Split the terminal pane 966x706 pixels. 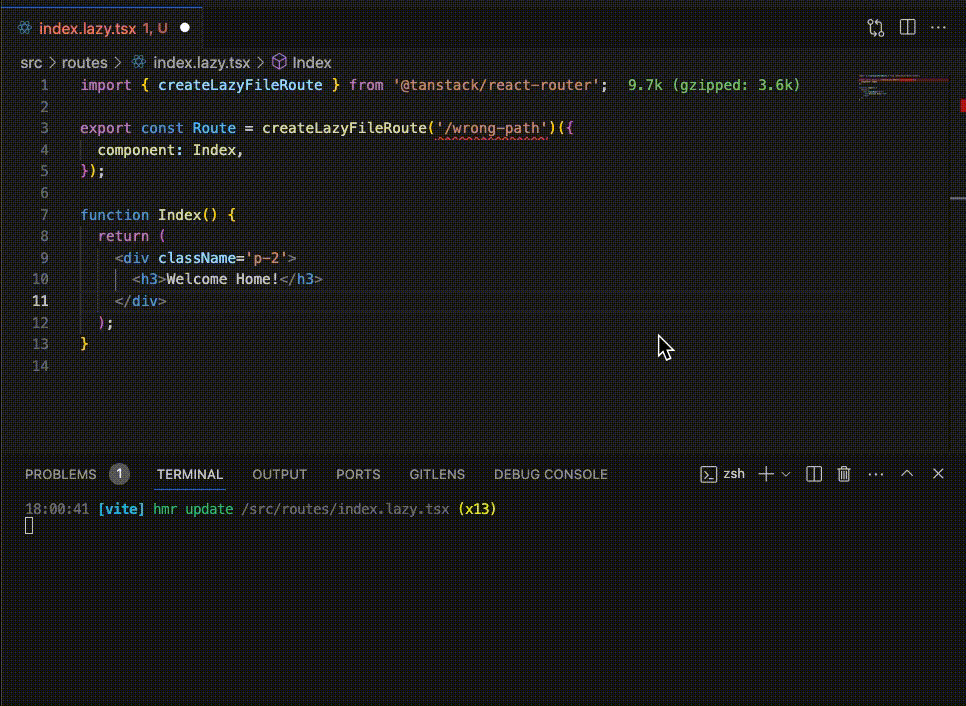814,474
